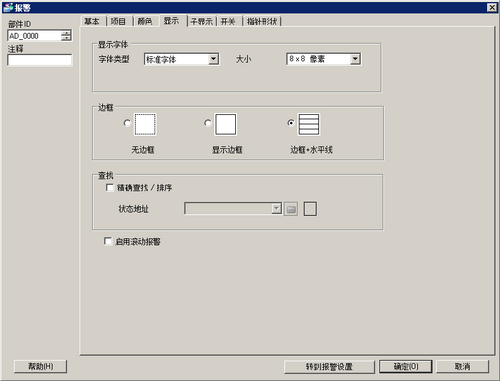
Task: Close the 报警 dialog window
Action: click(x=492, y=7)
